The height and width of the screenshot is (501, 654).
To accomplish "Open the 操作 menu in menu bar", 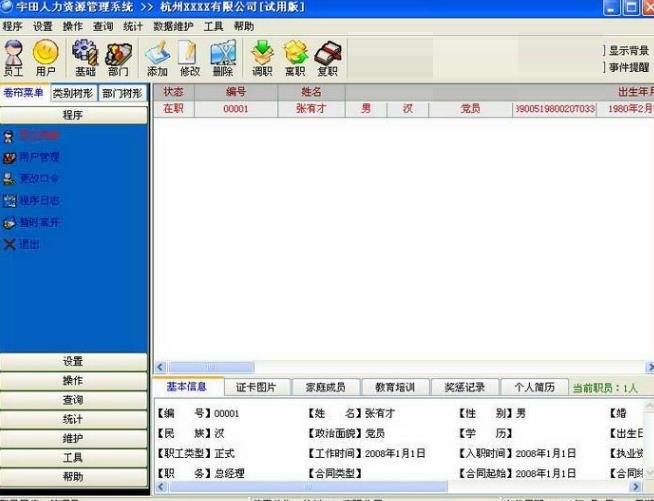I will [73, 26].
